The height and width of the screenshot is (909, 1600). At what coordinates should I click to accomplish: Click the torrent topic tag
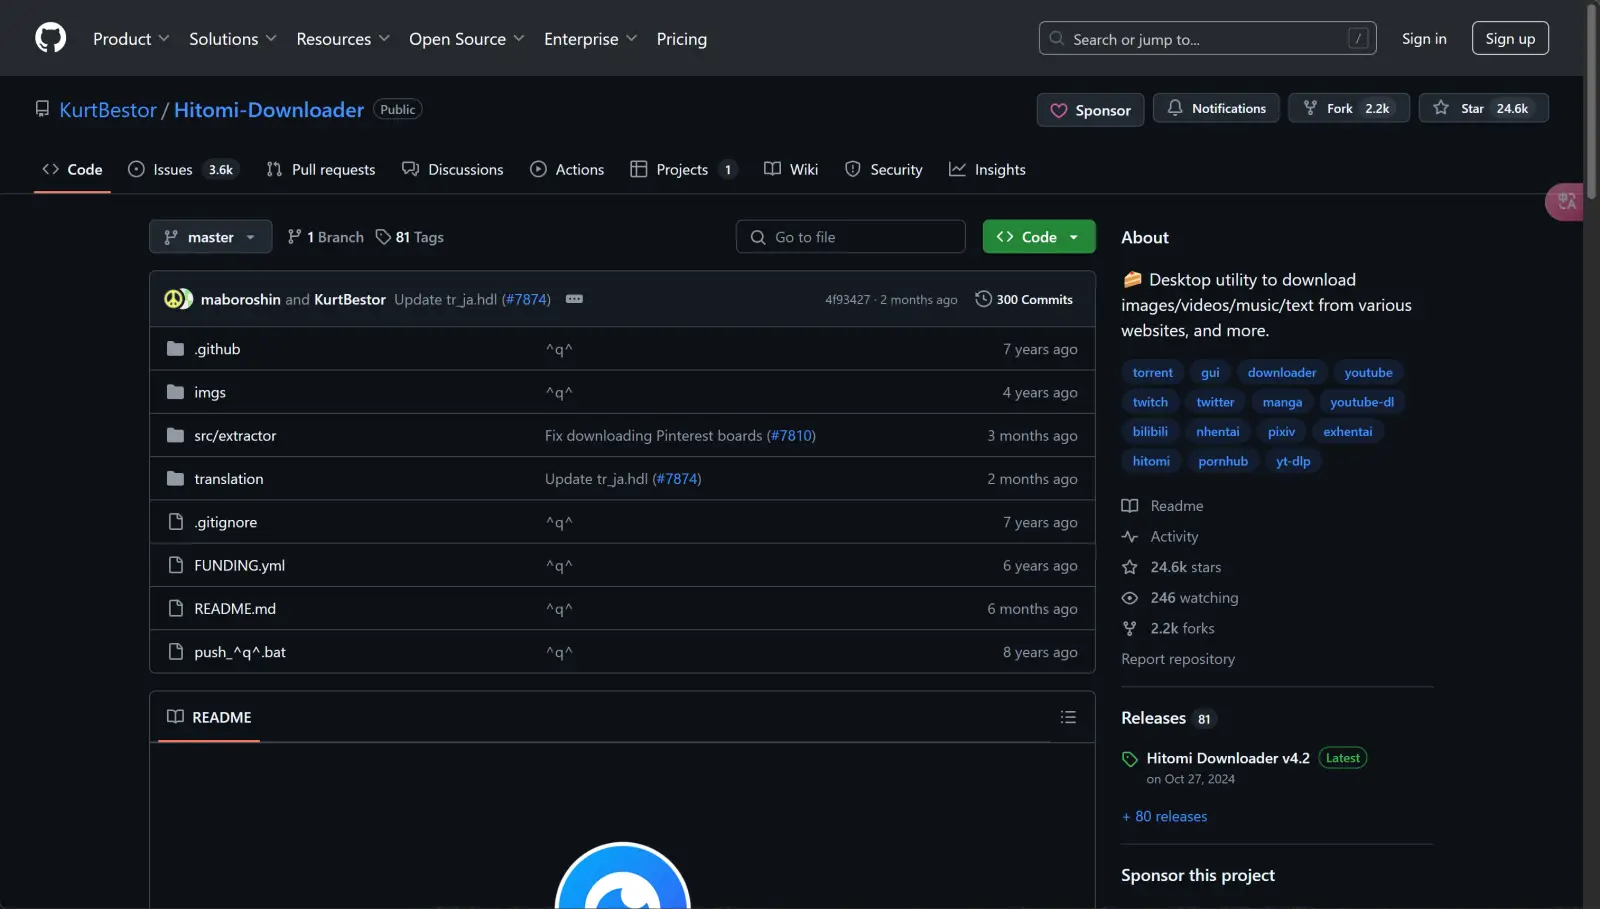(1152, 373)
